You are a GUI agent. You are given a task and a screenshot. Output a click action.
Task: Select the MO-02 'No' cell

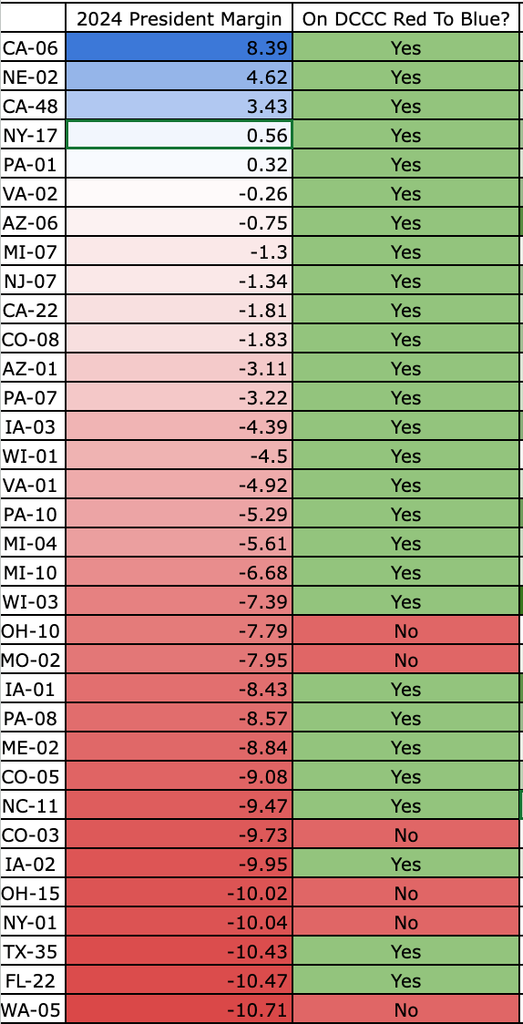point(405,660)
